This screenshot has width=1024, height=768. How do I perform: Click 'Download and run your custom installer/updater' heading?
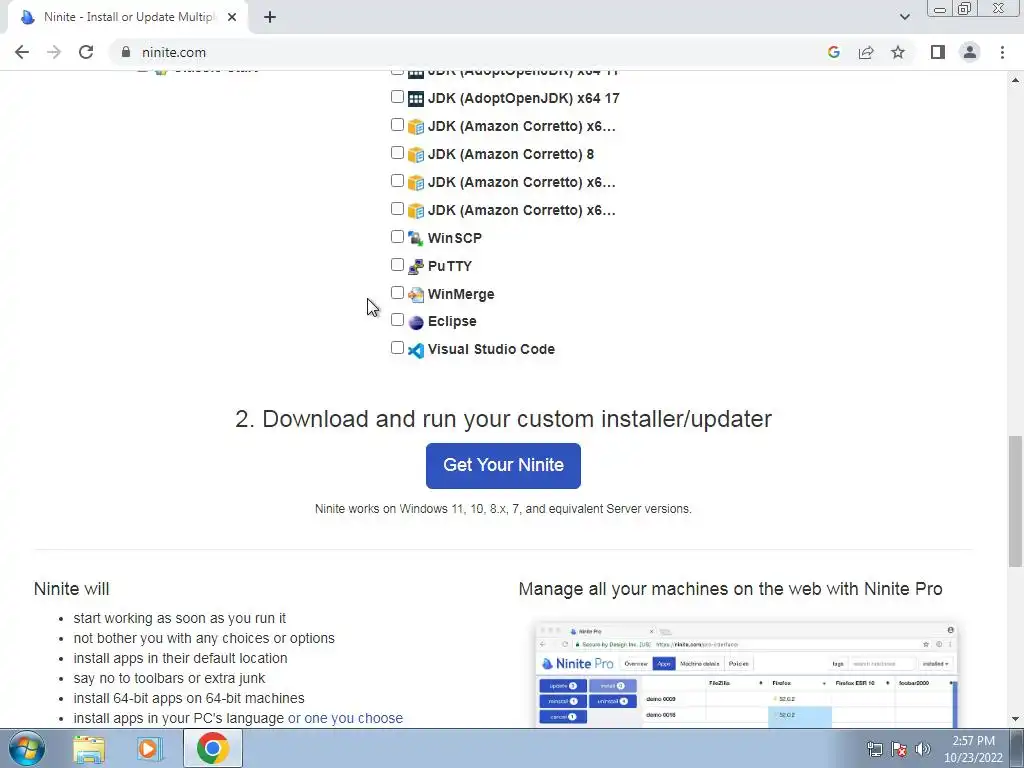[503, 419]
